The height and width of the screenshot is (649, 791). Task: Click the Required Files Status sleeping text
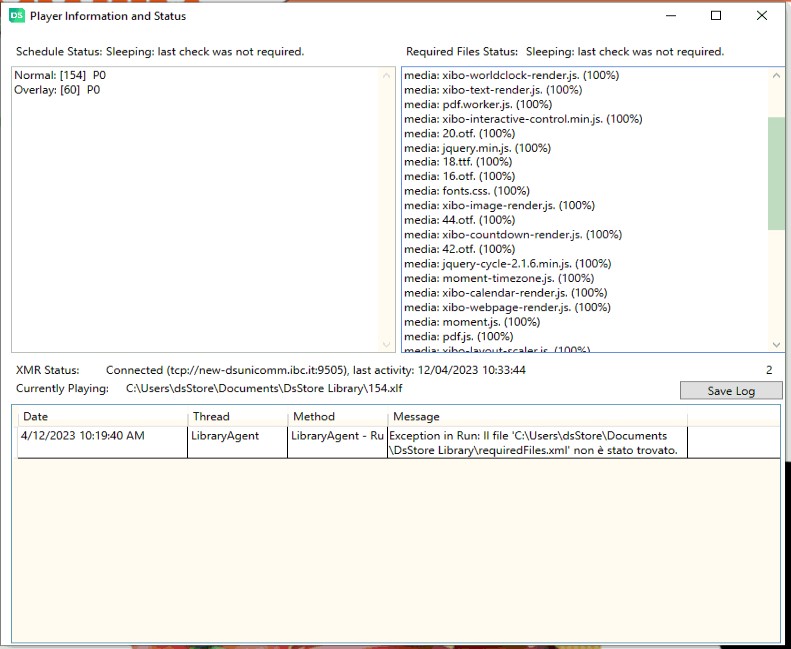click(625, 52)
